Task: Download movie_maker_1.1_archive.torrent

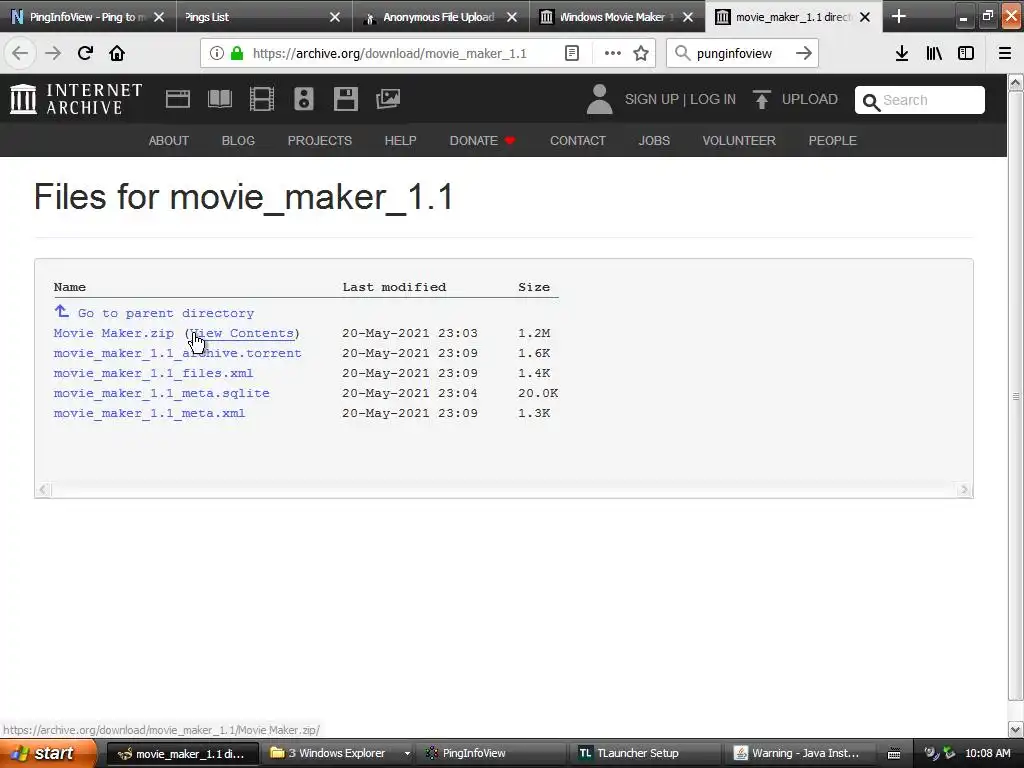Action: pos(178,353)
